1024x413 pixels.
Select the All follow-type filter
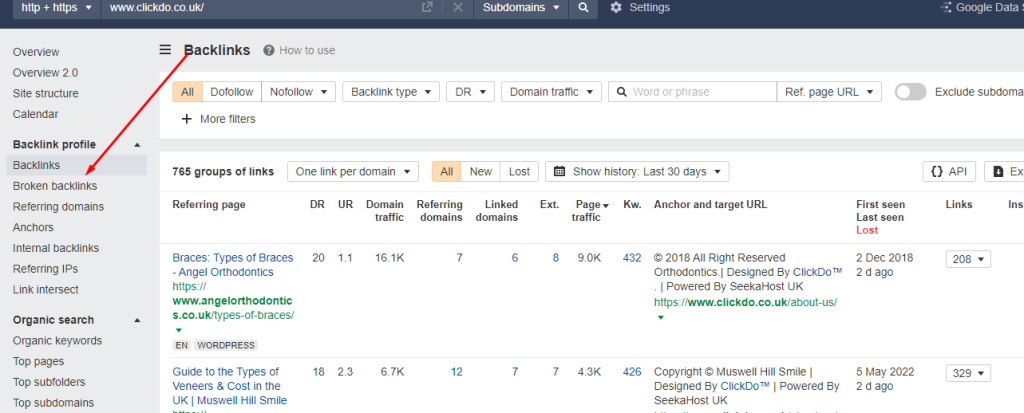click(187, 92)
